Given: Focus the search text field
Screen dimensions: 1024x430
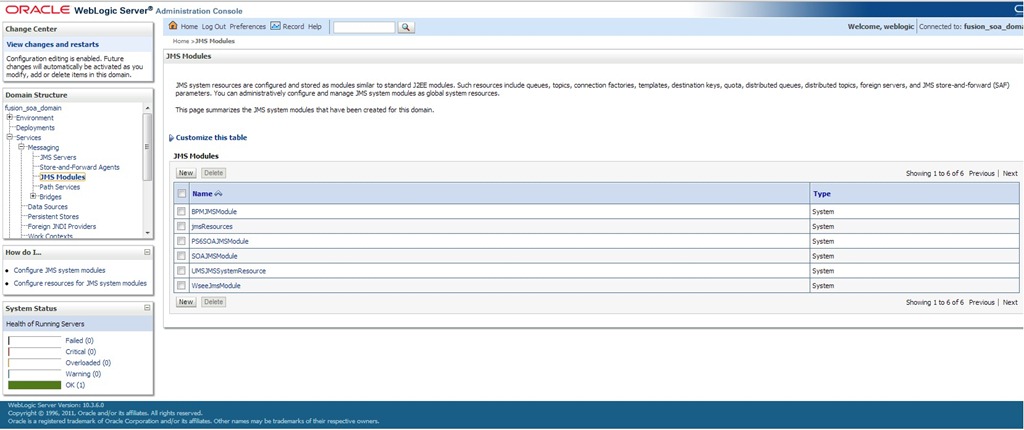Looking at the screenshot, I should [x=363, y=27].
